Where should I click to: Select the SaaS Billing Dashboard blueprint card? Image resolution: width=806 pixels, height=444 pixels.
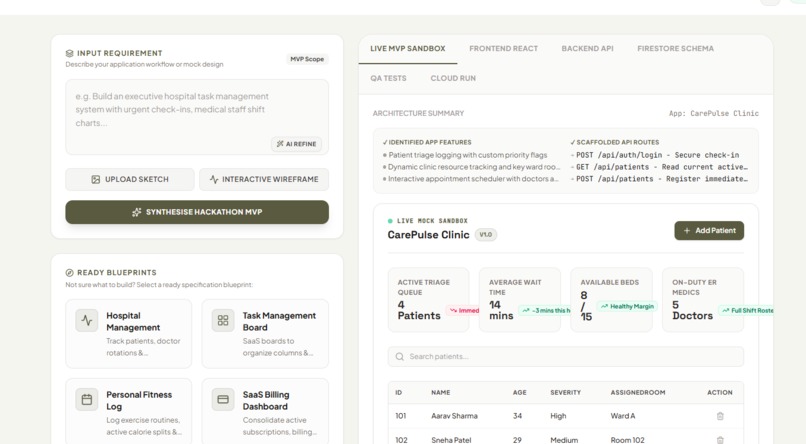(265, 413)
